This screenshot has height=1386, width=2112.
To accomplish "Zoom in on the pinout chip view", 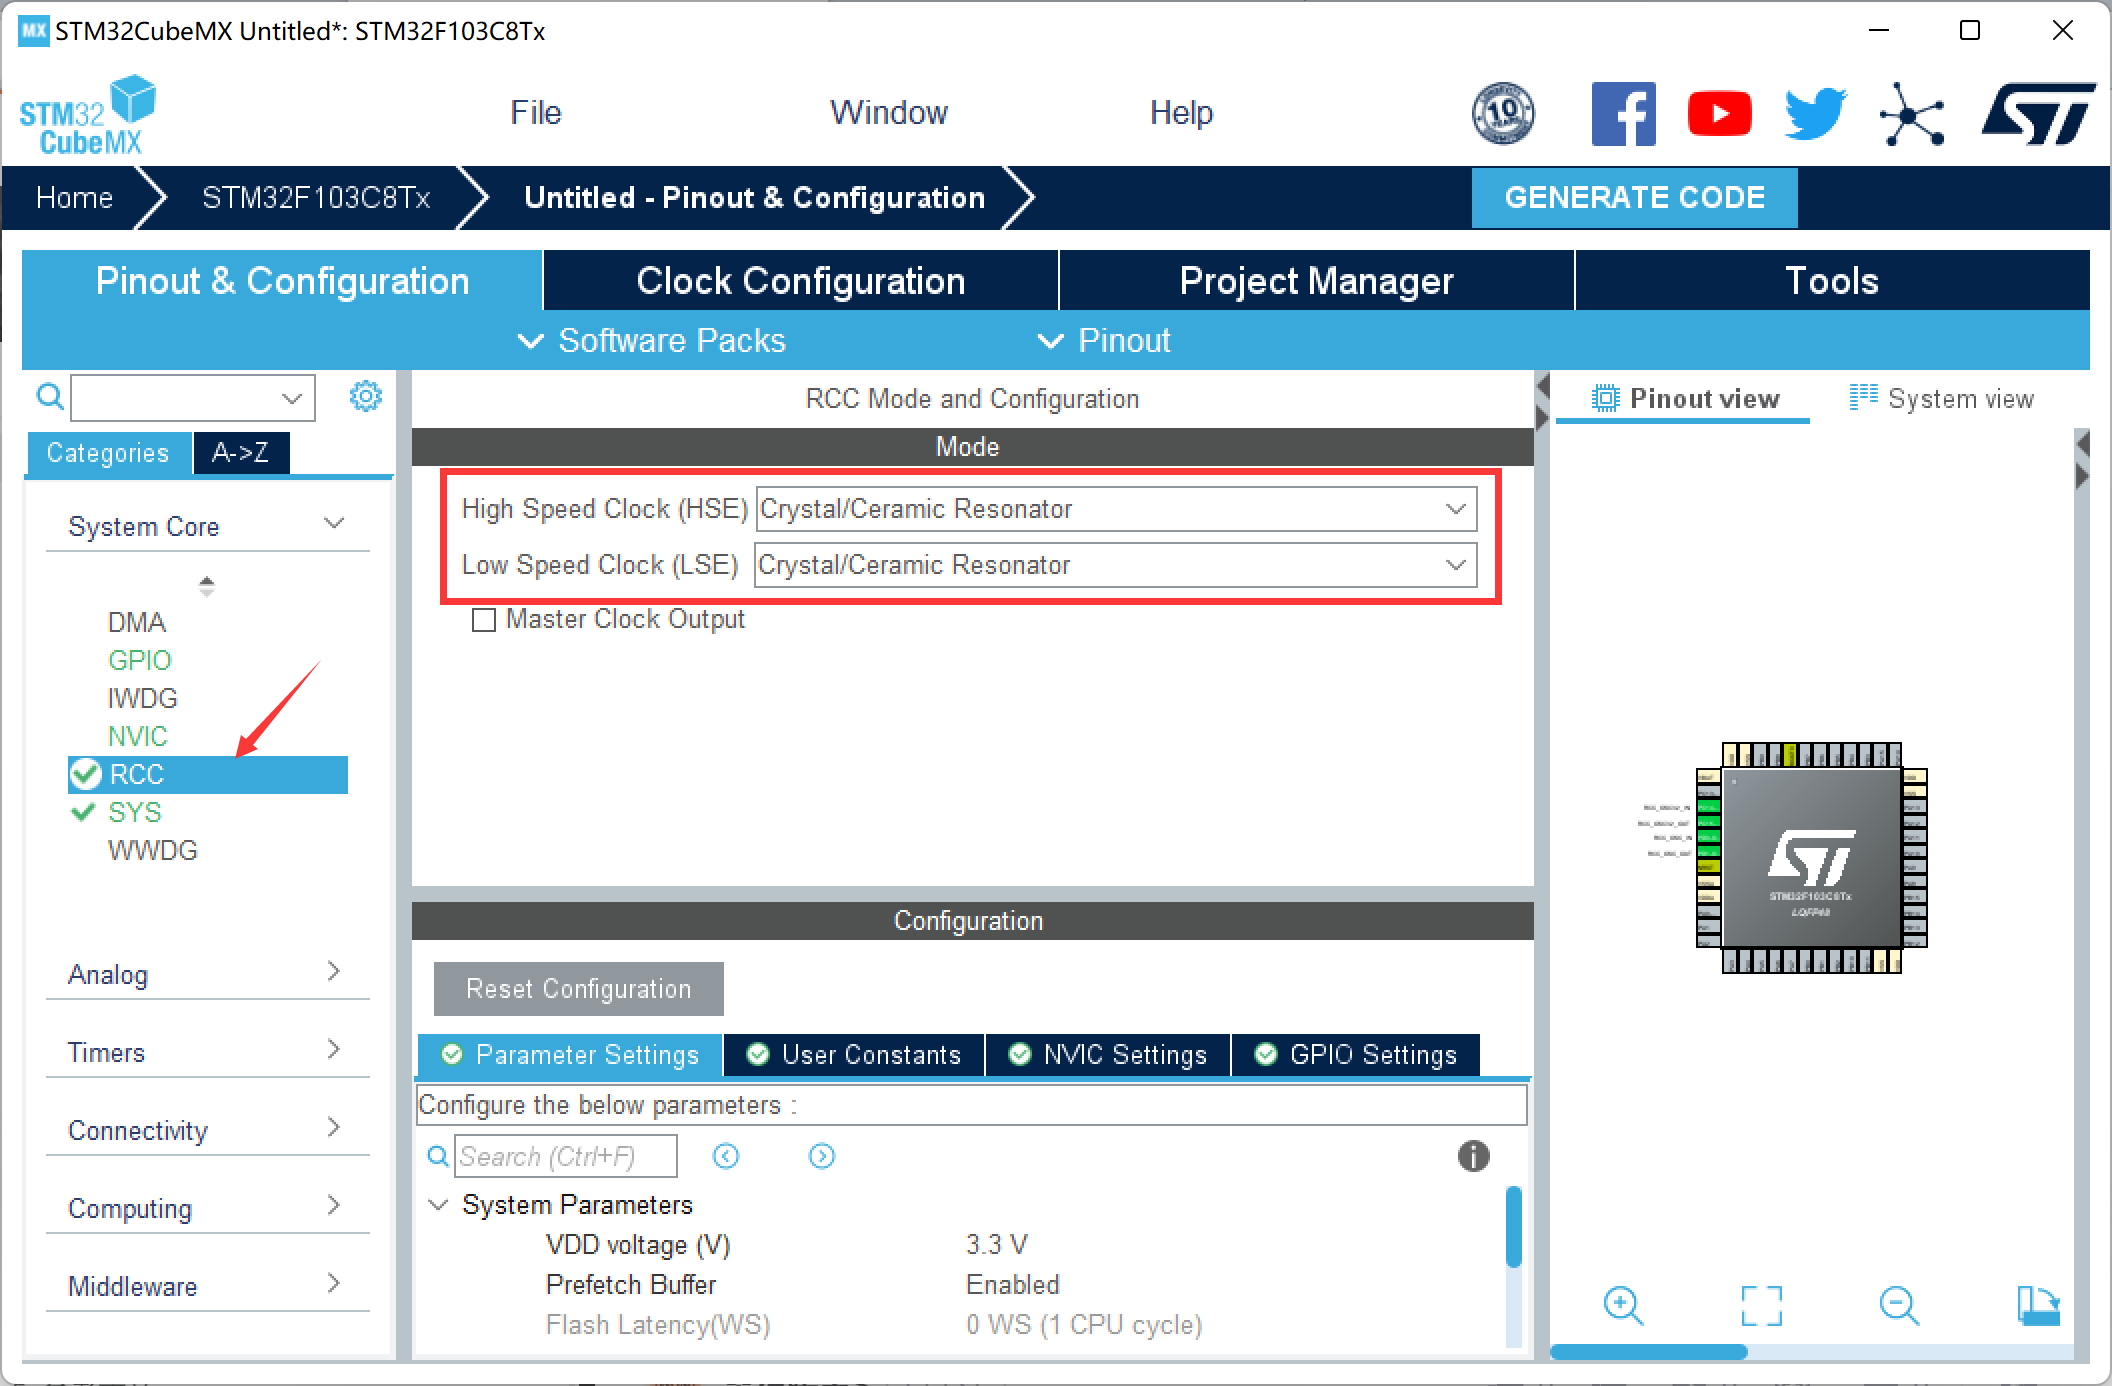I will pos(1623,1305).
